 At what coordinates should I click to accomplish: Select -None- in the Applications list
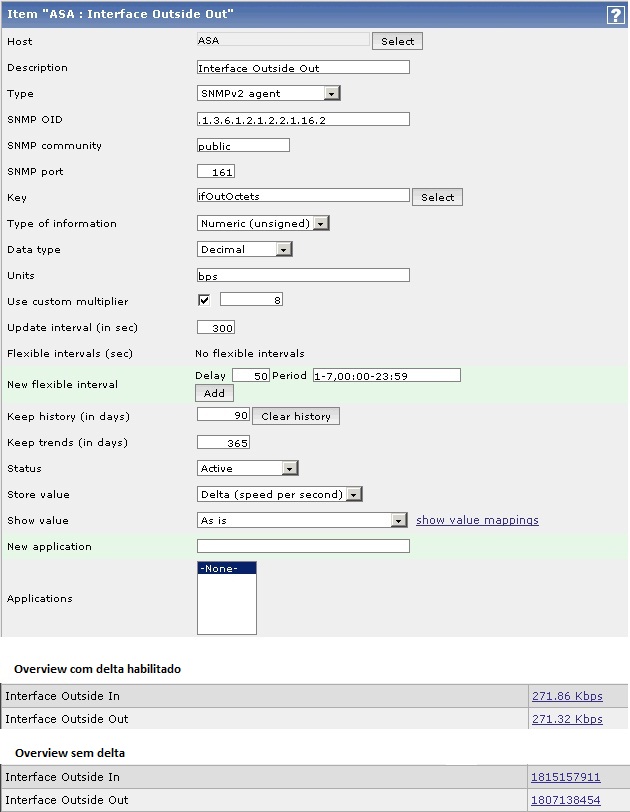(x=227, y=568)
